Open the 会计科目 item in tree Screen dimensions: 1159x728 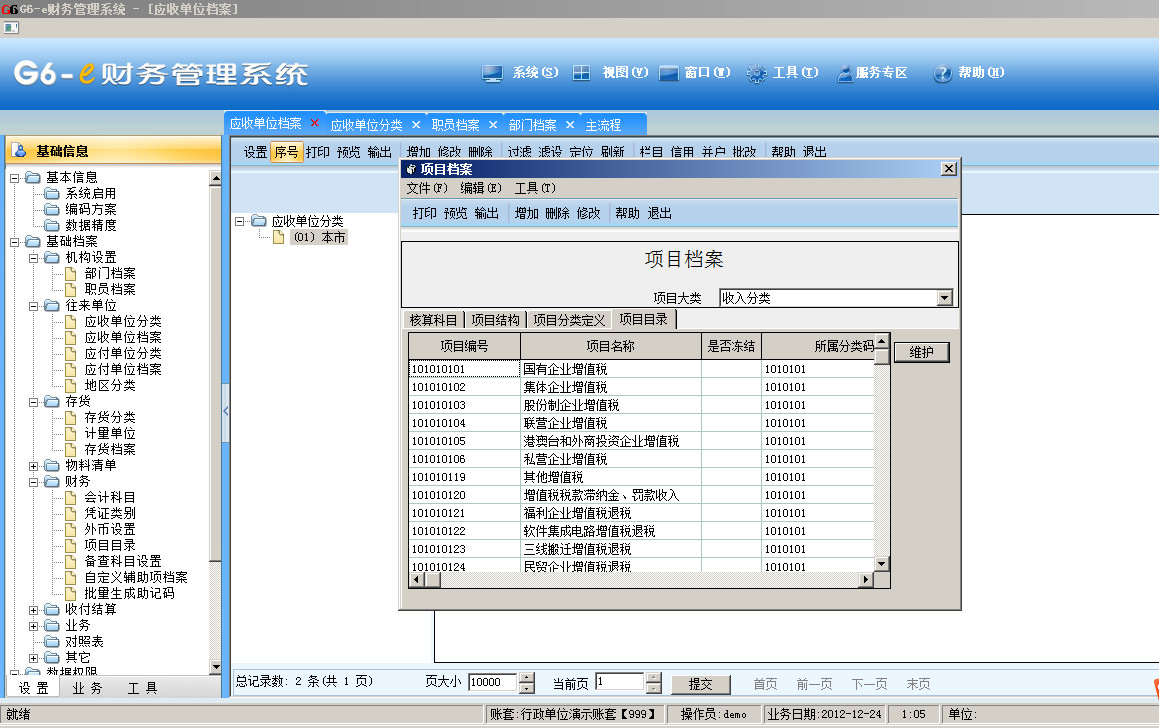point(110,497)
